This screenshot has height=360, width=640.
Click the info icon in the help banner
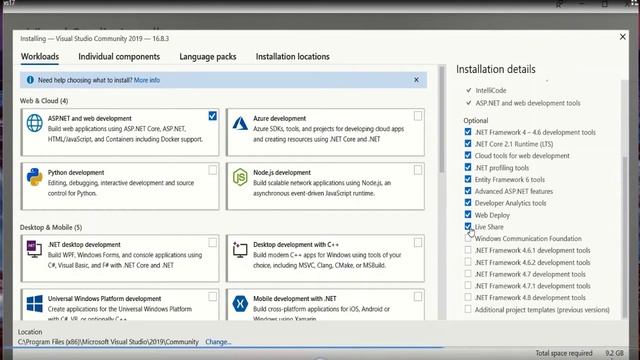[30, 80]
